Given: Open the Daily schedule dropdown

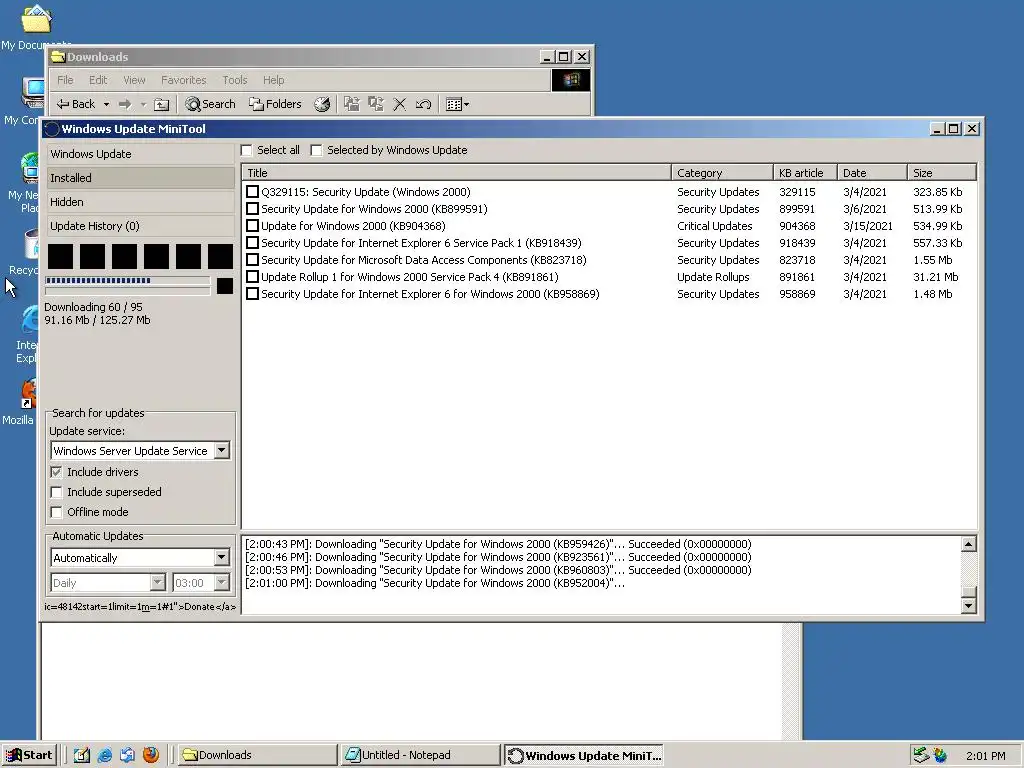Looking at the screenshot, I should click(x=157, y=583).
